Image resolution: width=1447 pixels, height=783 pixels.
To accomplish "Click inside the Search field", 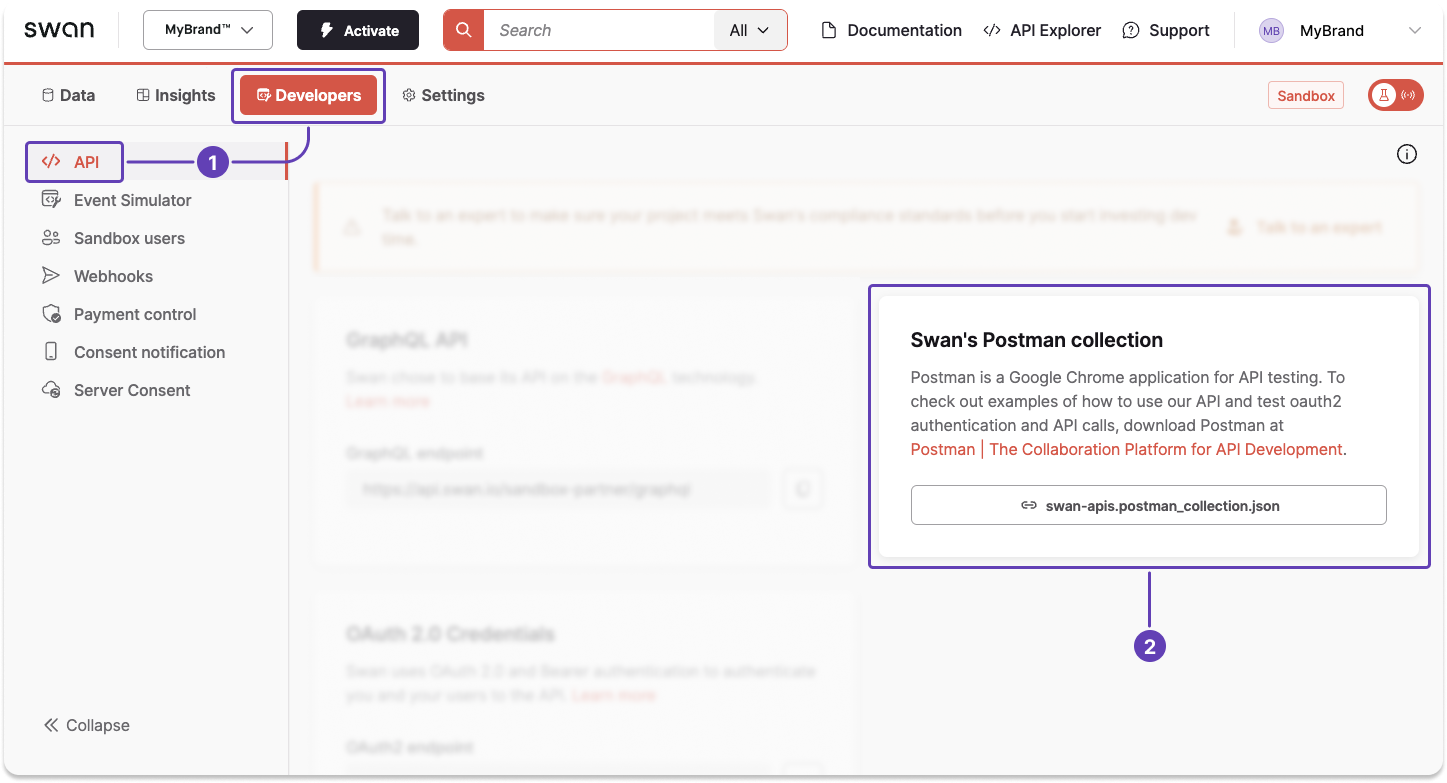I will pos(600,30).
